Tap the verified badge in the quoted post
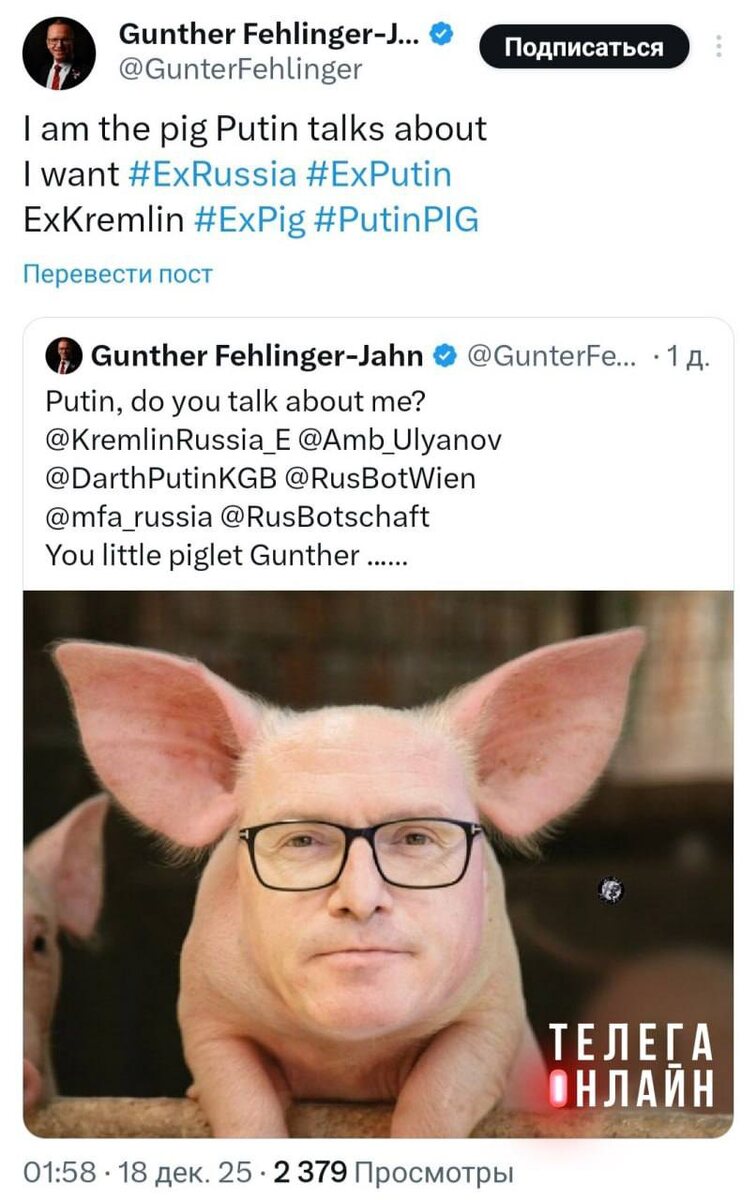756x1200 pixels. (x=446, y=356)
